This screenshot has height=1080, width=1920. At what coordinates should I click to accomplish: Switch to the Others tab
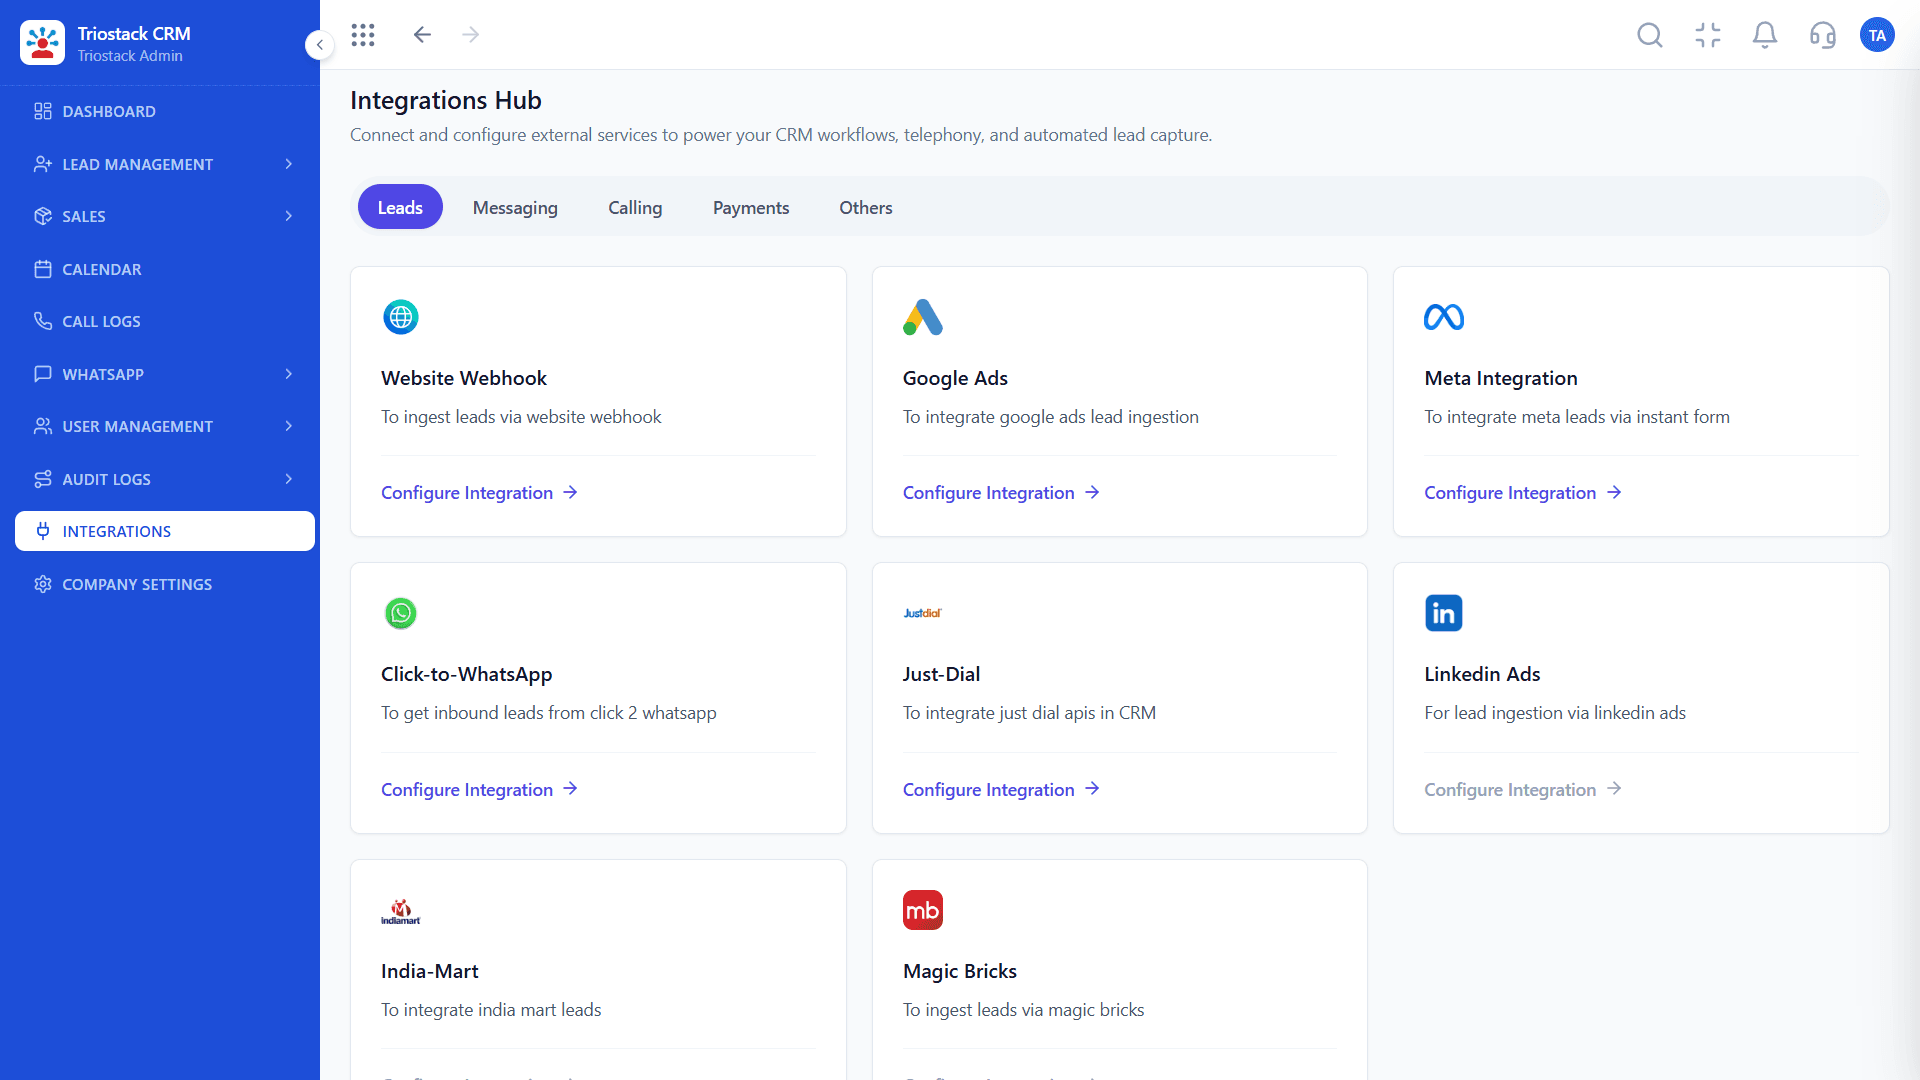point(866,207)
